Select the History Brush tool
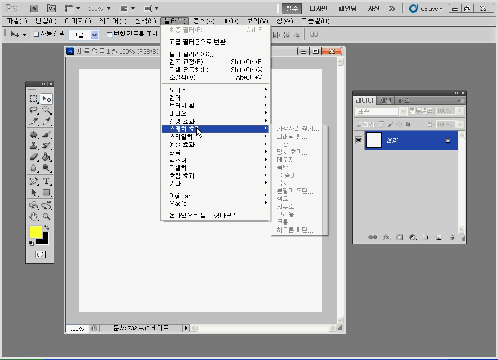This screenshot has width=498, height=360. 46,146
